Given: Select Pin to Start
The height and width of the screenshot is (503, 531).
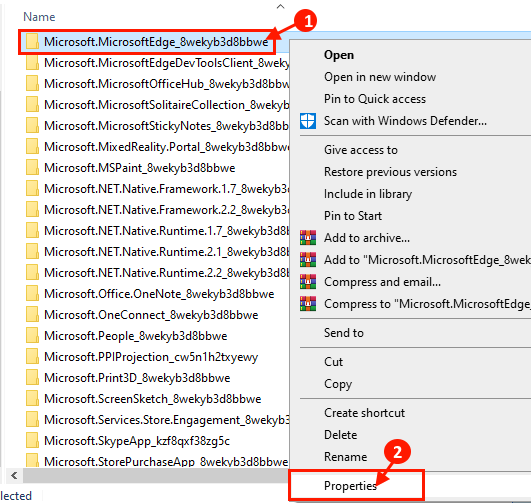Looking at the screenshot, I should point(353,216).
